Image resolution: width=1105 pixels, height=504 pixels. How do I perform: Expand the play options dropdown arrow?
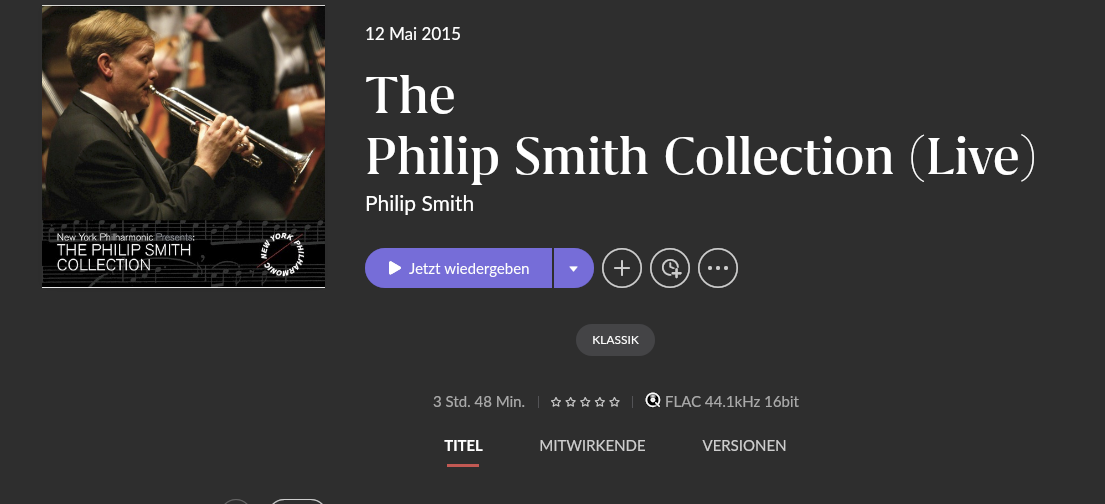[x=574, y=268]
